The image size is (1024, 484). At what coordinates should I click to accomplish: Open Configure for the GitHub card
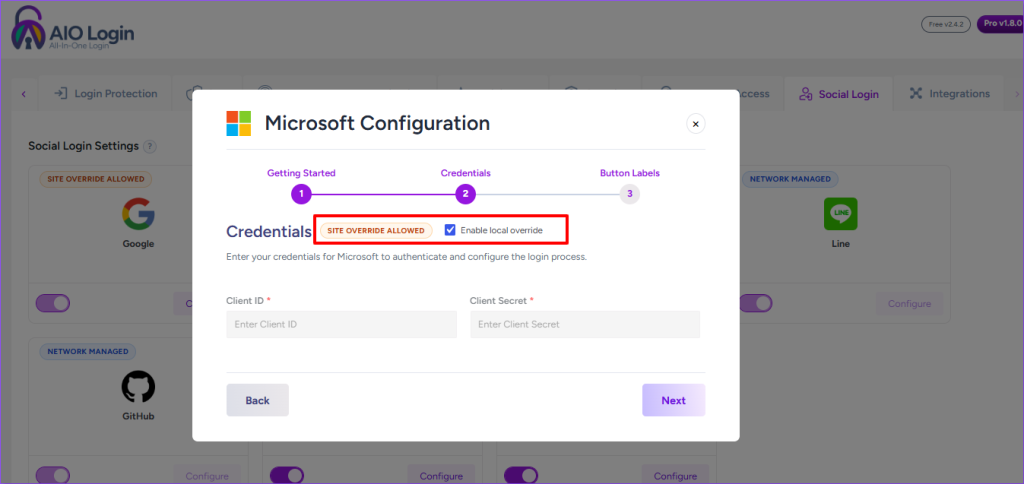point(207,476)
